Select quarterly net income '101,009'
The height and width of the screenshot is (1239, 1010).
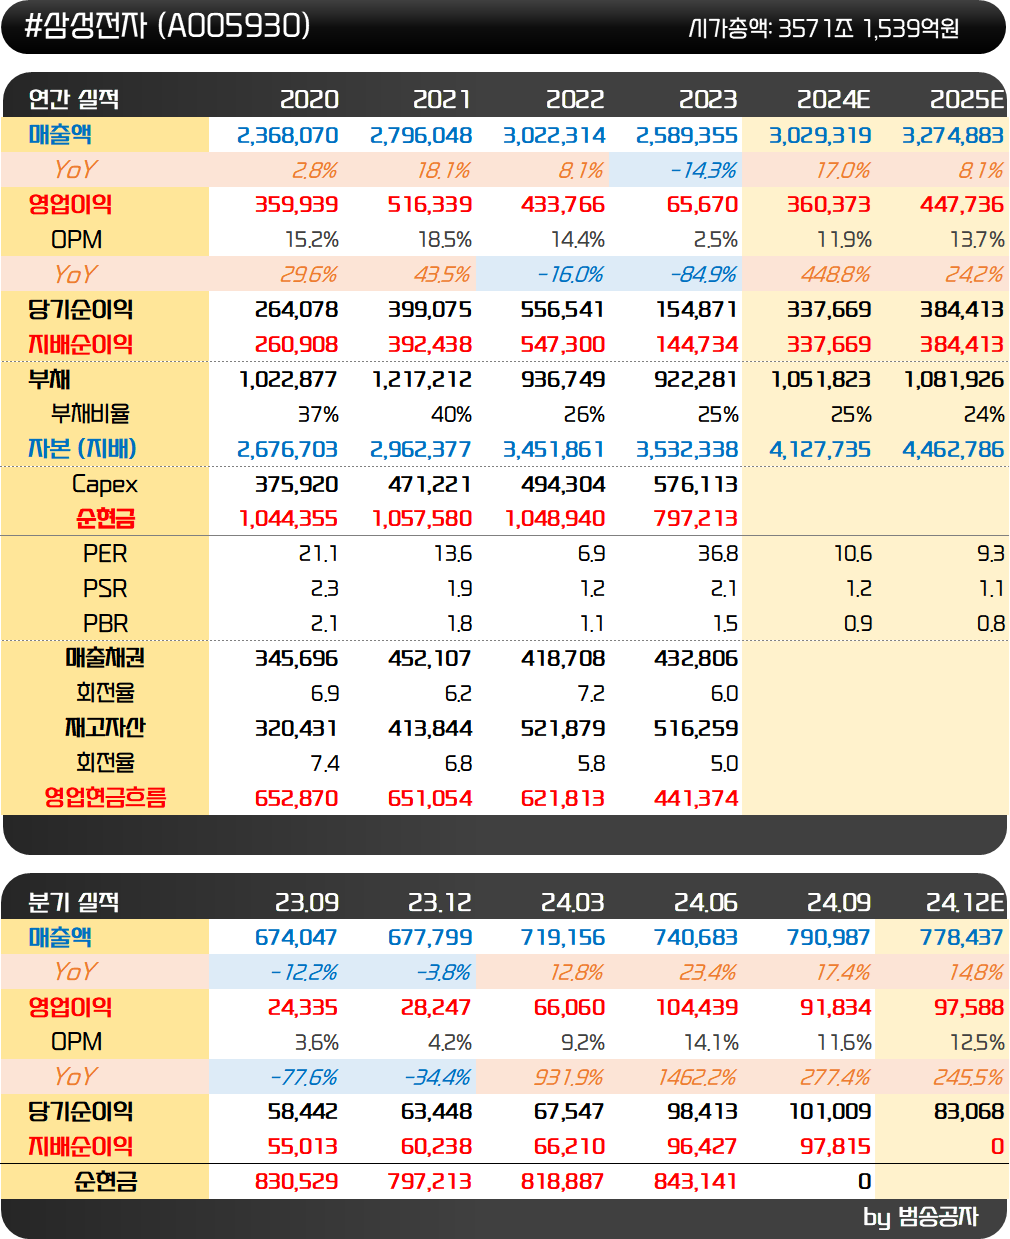[x=830, y=1112]
